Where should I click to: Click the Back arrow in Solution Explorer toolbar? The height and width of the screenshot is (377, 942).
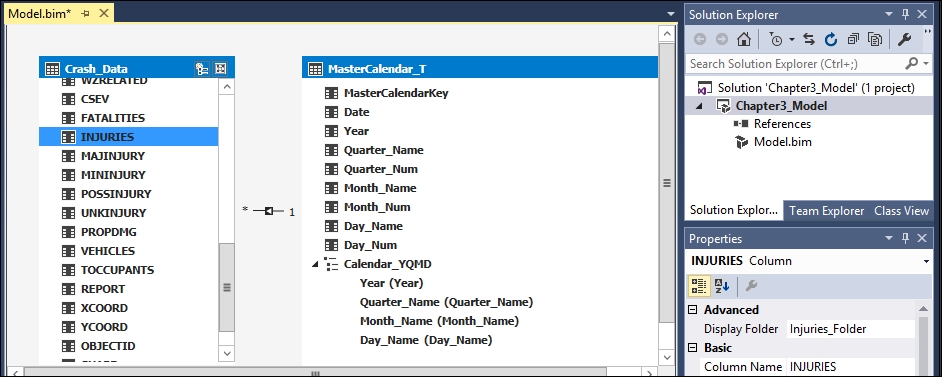700,39
